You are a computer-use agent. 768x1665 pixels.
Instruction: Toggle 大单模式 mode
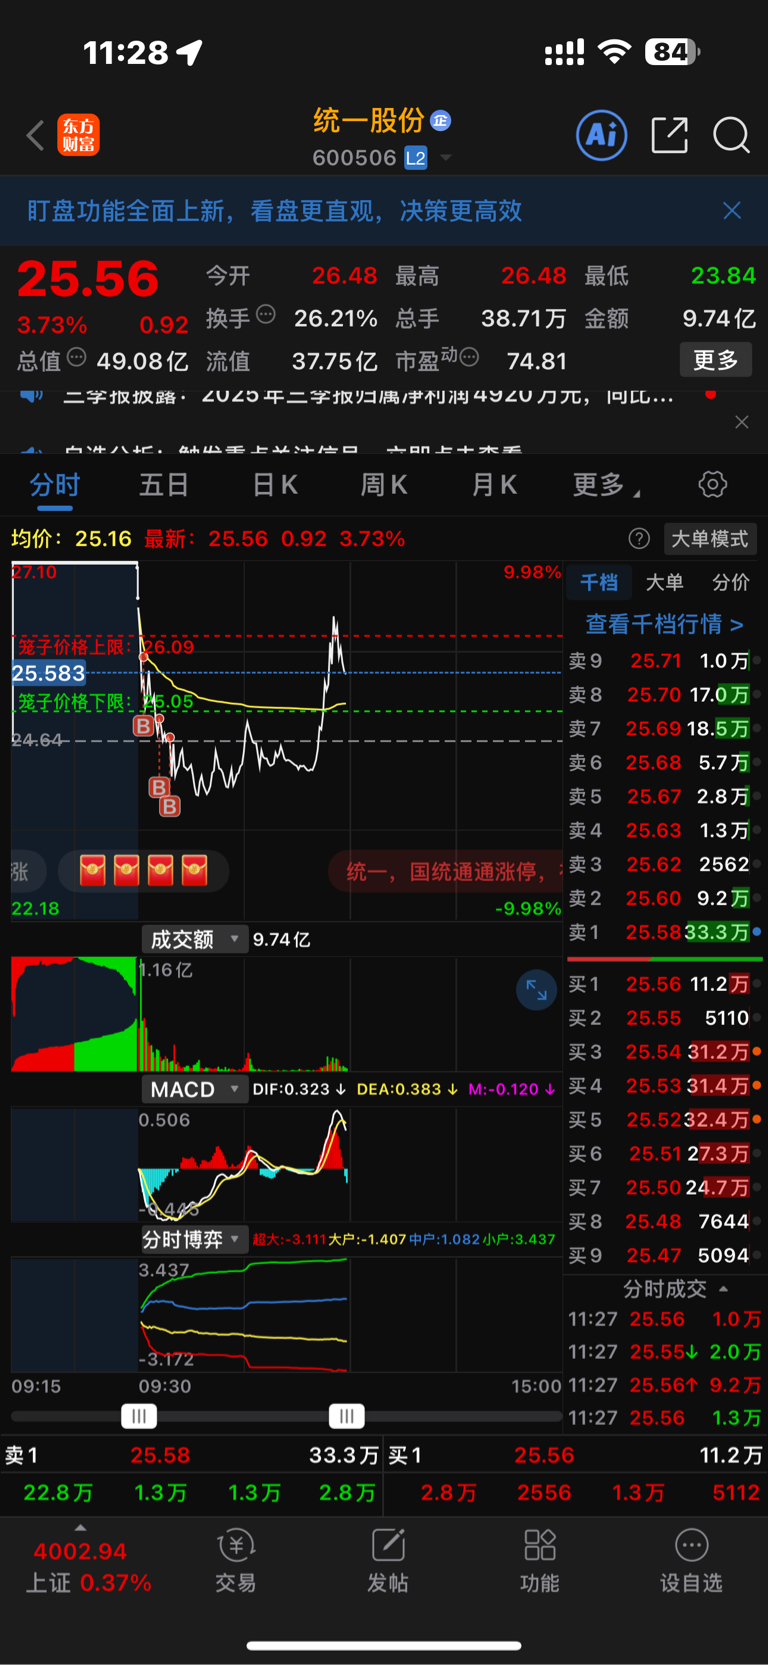709,539
